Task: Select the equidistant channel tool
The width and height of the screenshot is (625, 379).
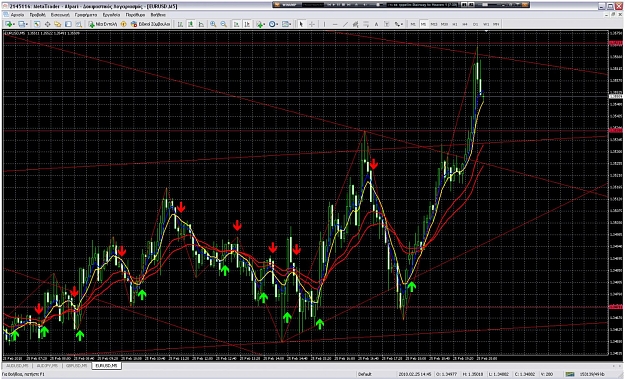Action: point(356,24)
